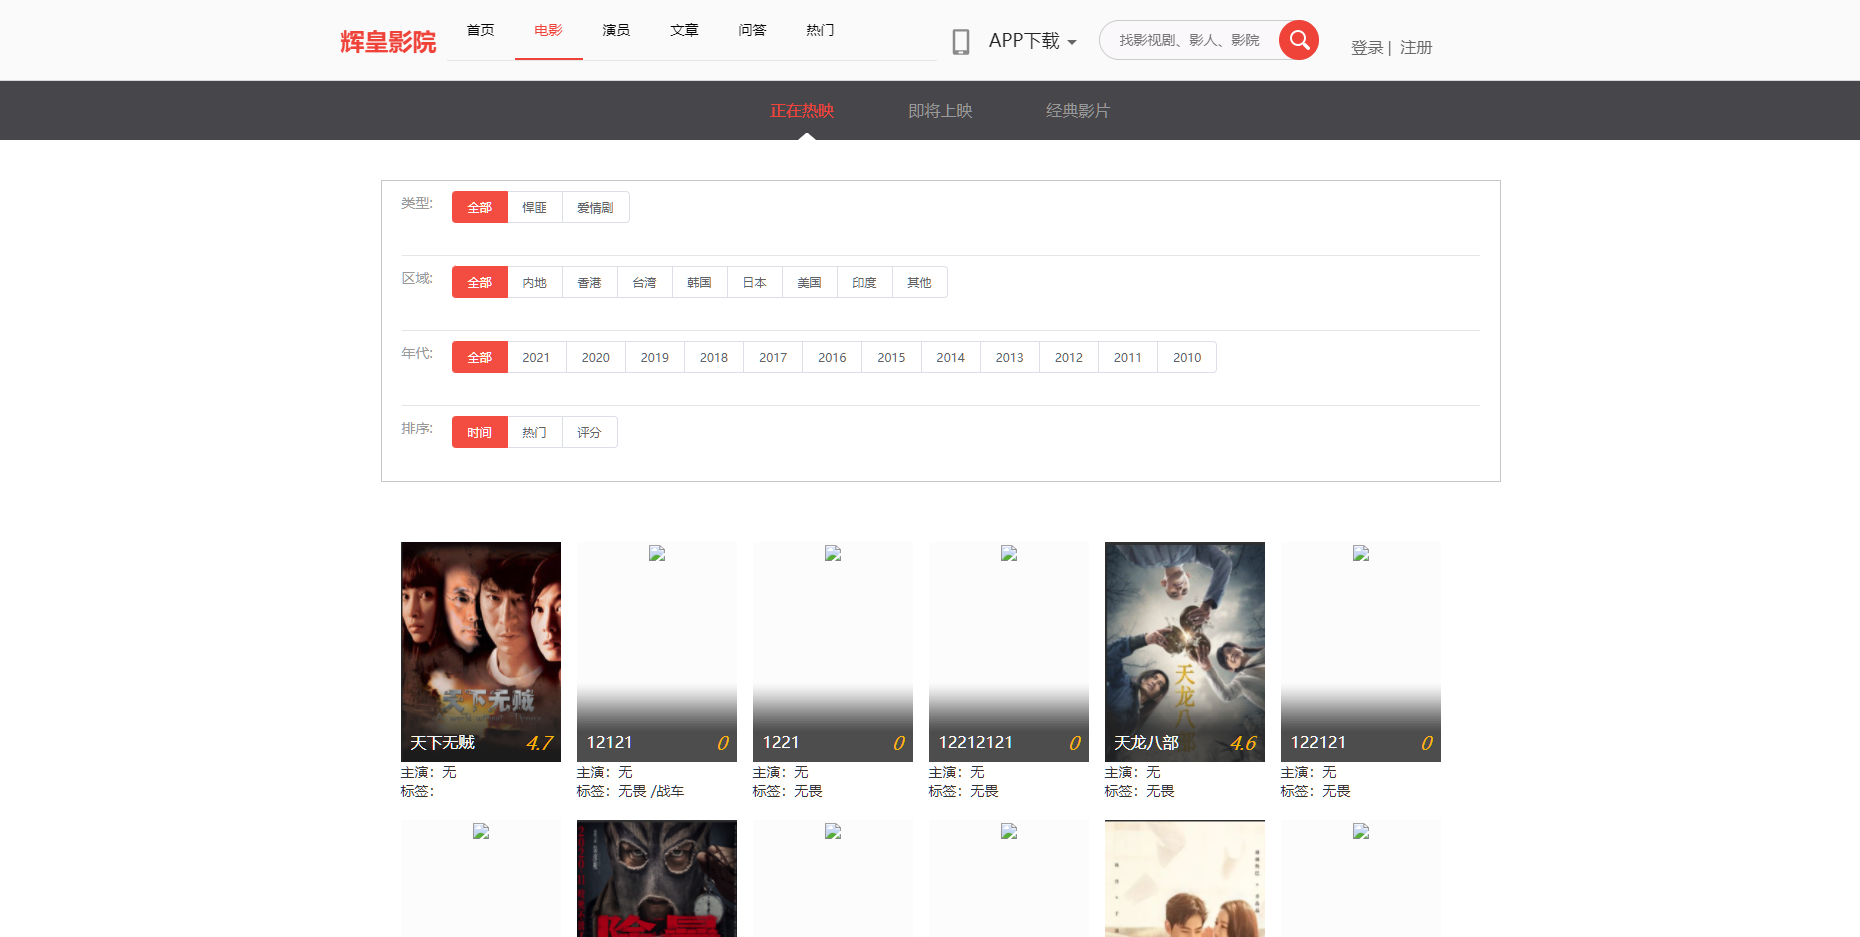Image resolution: width=1860 pixels, height=937 pixels.
Task: Select year 2010 filter
Action: point(1187,357)
